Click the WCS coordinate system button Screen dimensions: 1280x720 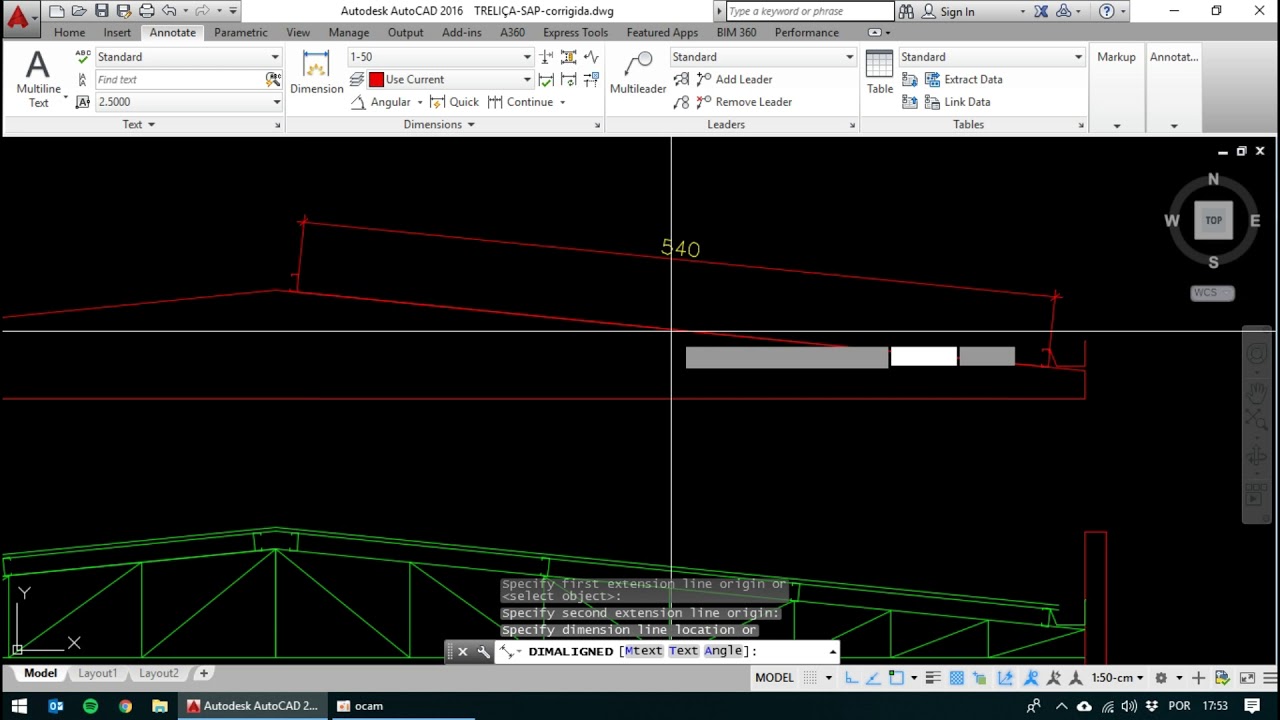(1212, 293)
